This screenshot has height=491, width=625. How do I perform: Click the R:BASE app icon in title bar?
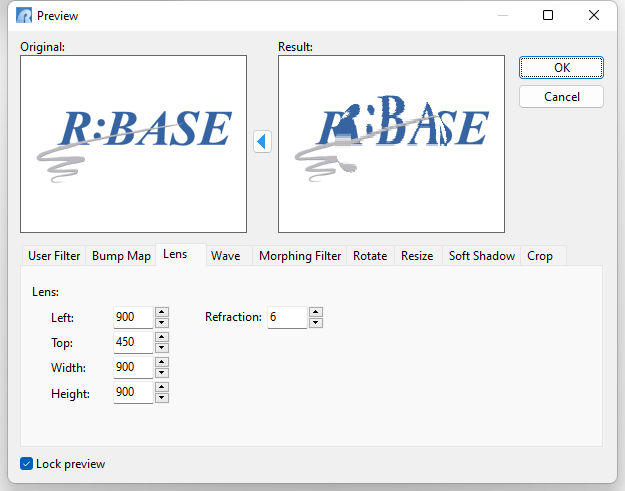(x=24, y=16)
